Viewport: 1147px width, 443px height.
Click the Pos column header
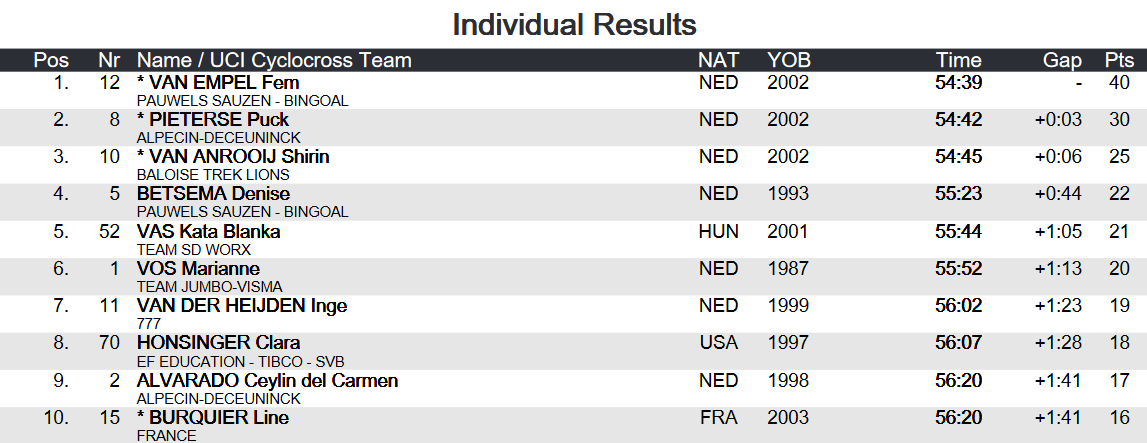(x=51, y=60)
